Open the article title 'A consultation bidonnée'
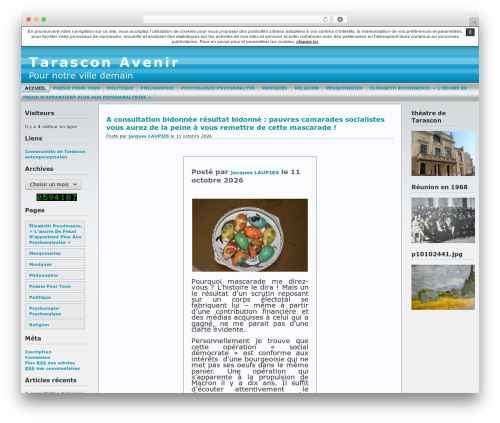 245,123
